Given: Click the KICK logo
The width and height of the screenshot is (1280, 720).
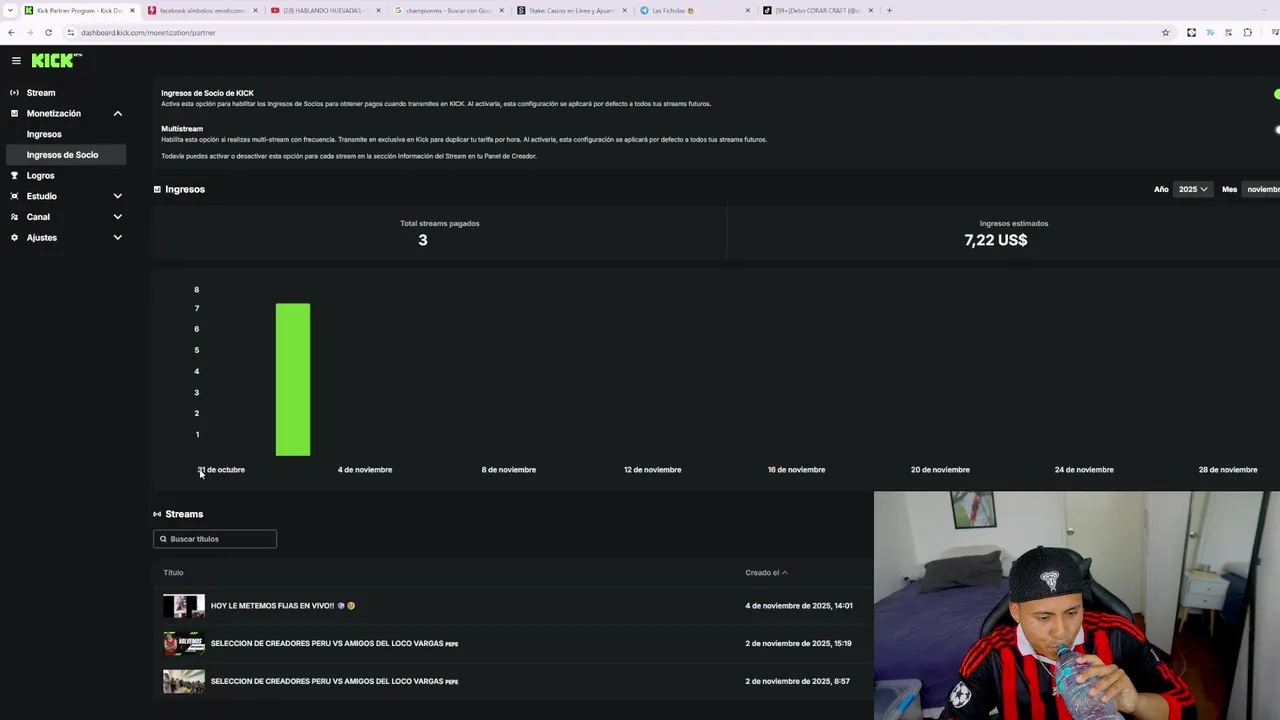Looking at the screenshot, I should pyautogui.click(x=55, y=60).
